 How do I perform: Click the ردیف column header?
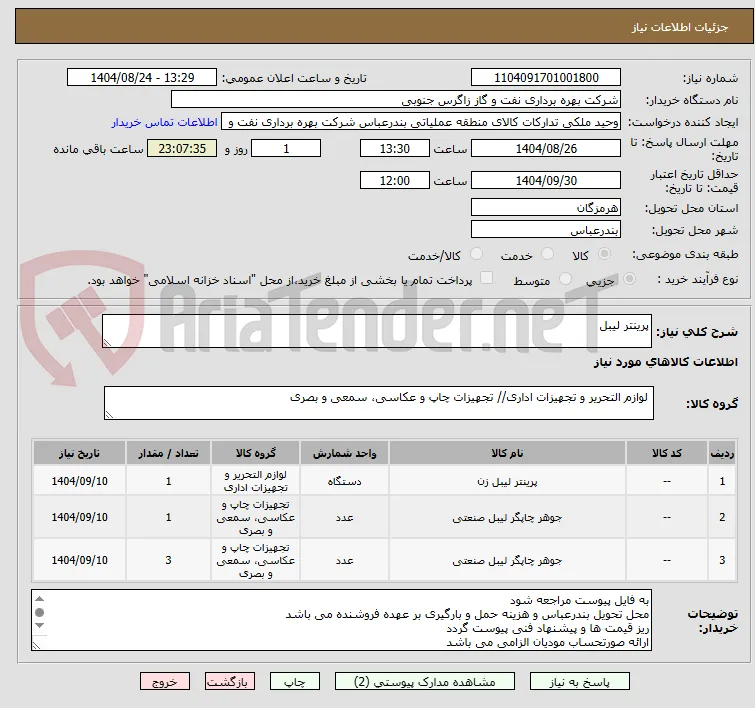click(x=722, y=453)
